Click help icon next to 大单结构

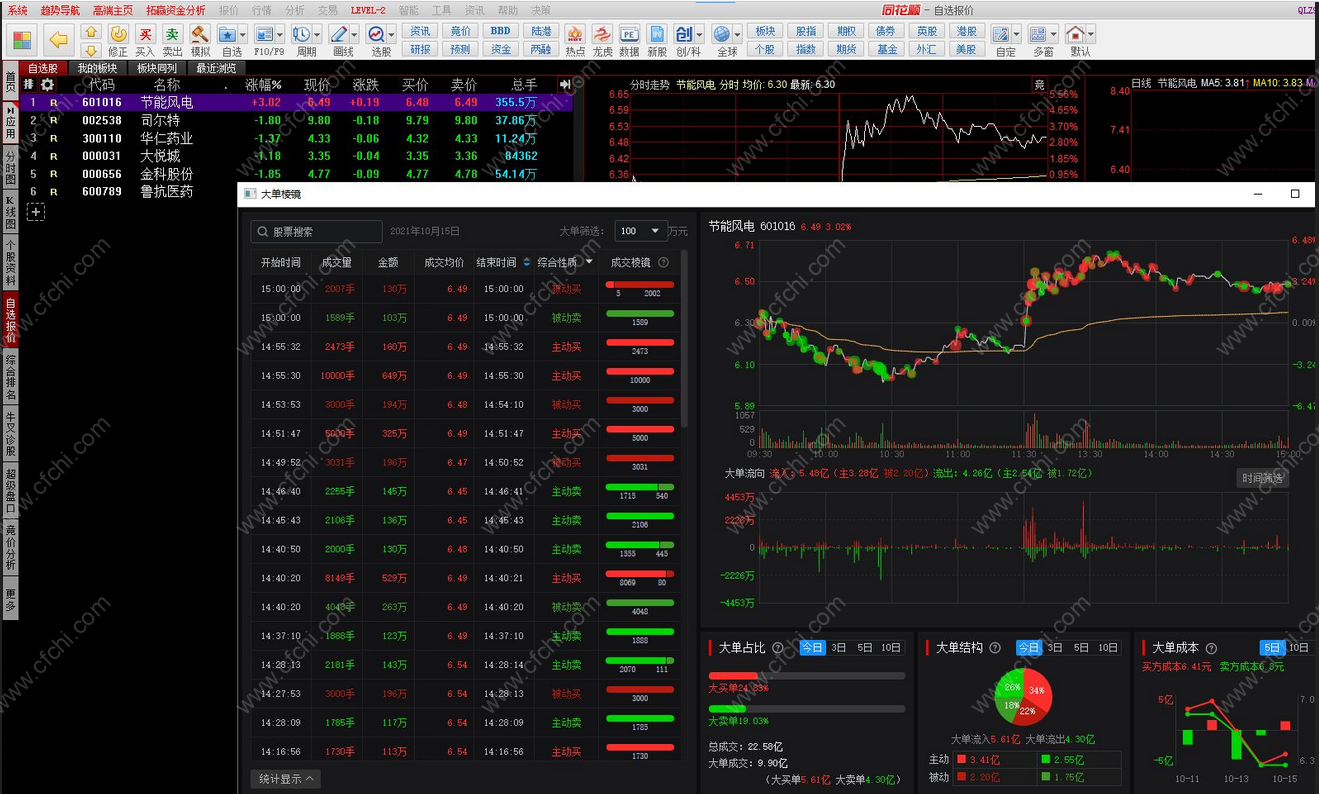click(995, 648)
